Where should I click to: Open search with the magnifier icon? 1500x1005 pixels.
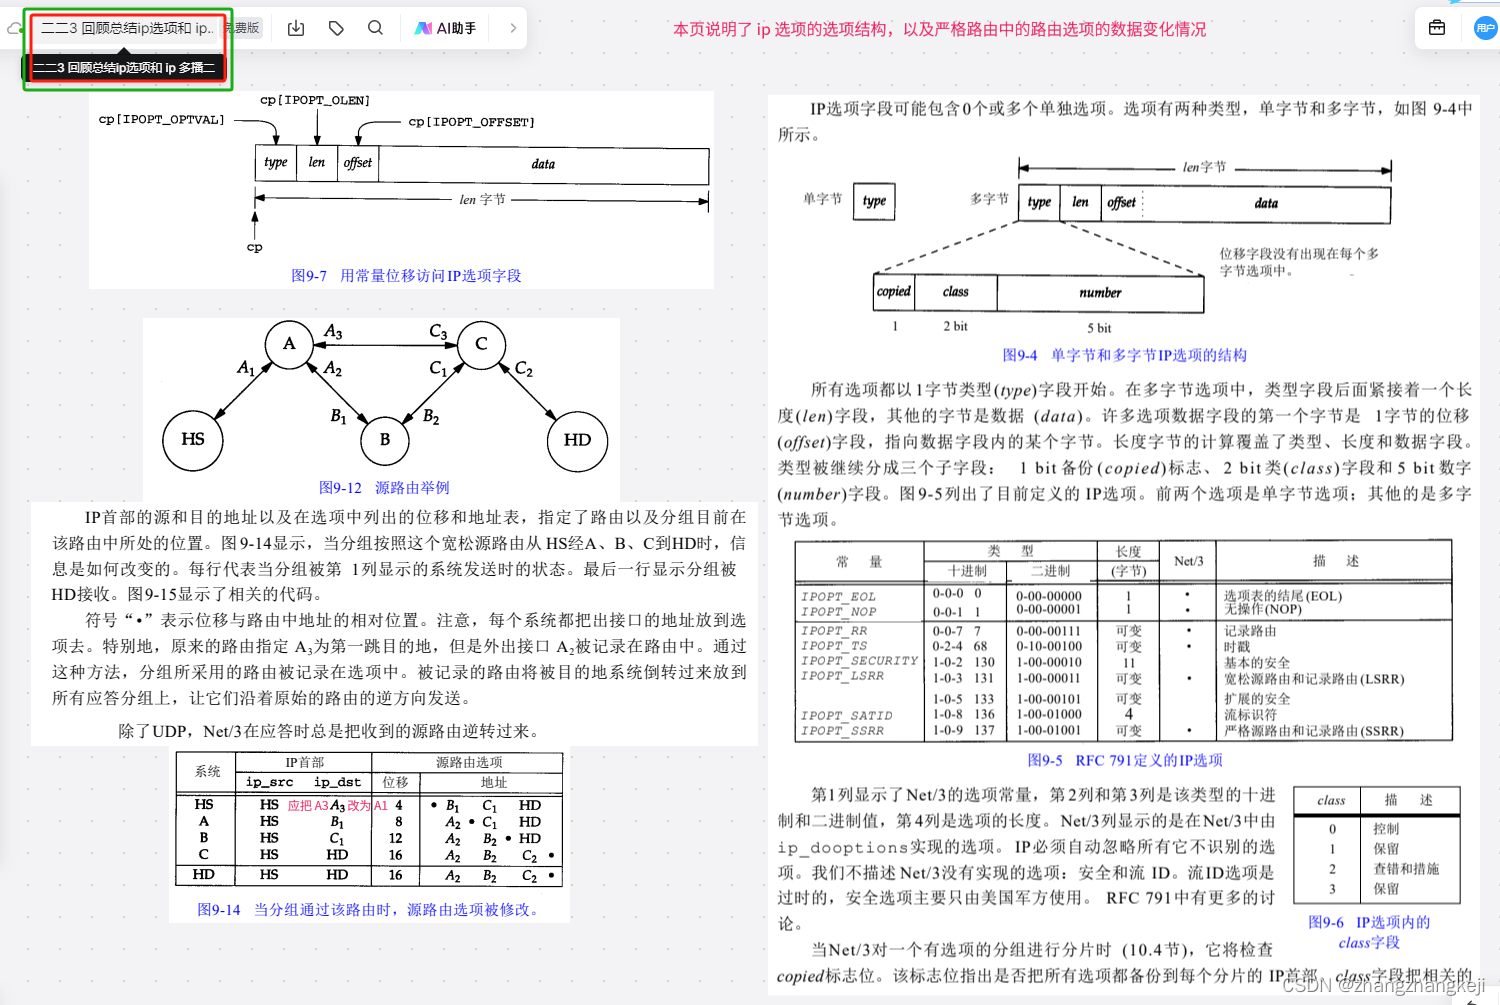(x=375, y=28)
